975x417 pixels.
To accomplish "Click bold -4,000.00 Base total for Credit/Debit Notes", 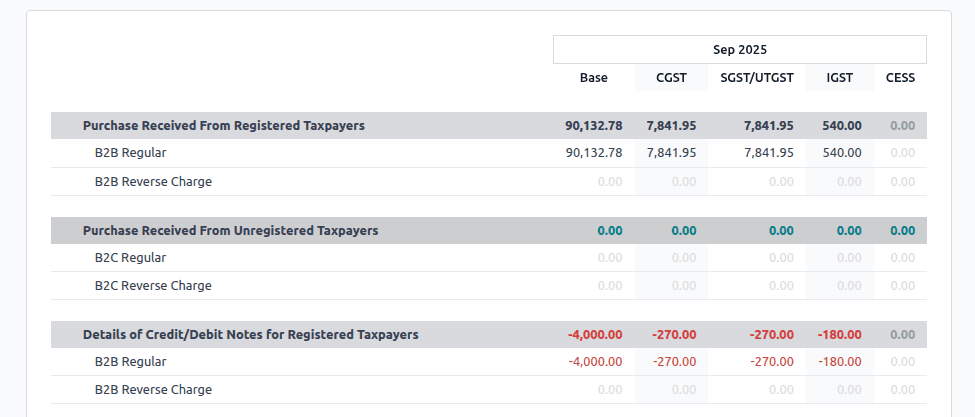I will pyautogui.click(x=595, y=334).
